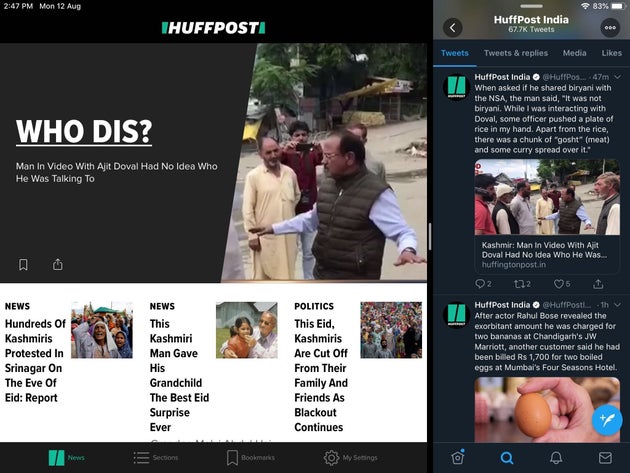630x473 pixels.
Task: Open the grandfather and grandchild thumbnail
Action: [247, 330]
